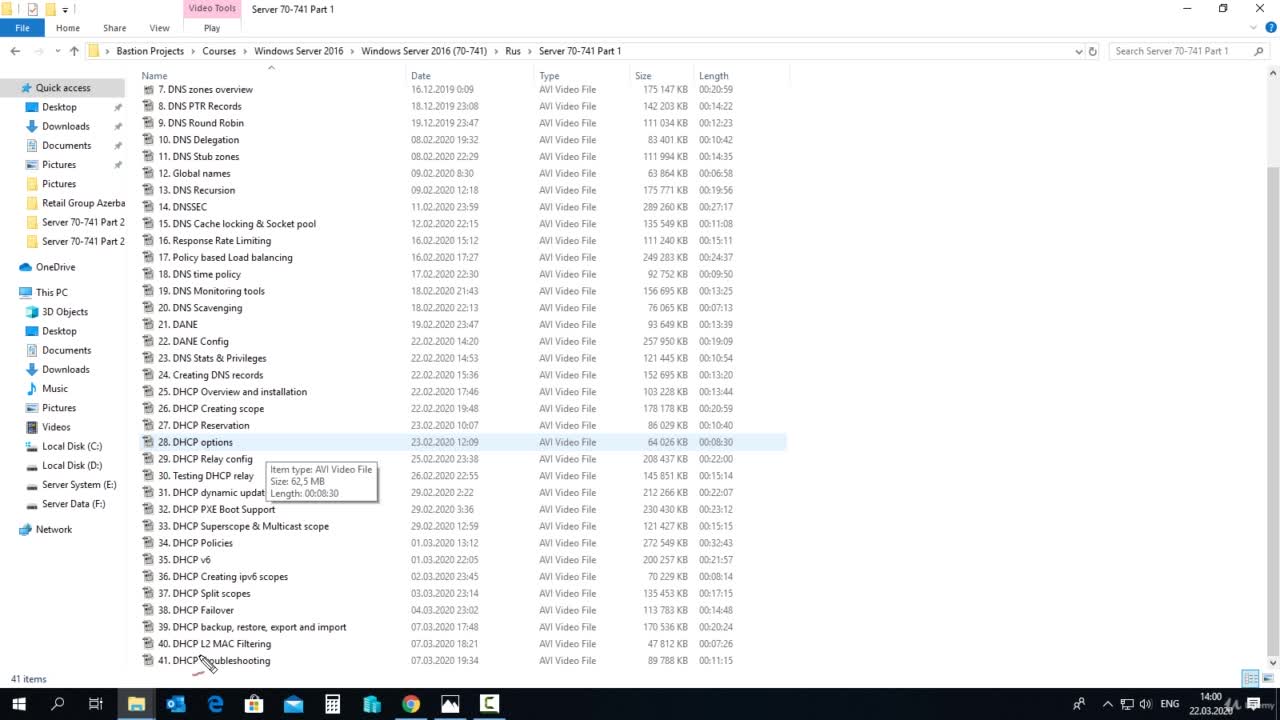Open Videos folder under This PC
1280x720 pixels.
click(56, 427)
